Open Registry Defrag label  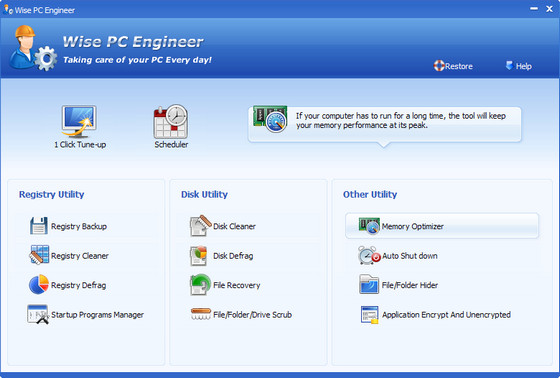tap(79, 285)
